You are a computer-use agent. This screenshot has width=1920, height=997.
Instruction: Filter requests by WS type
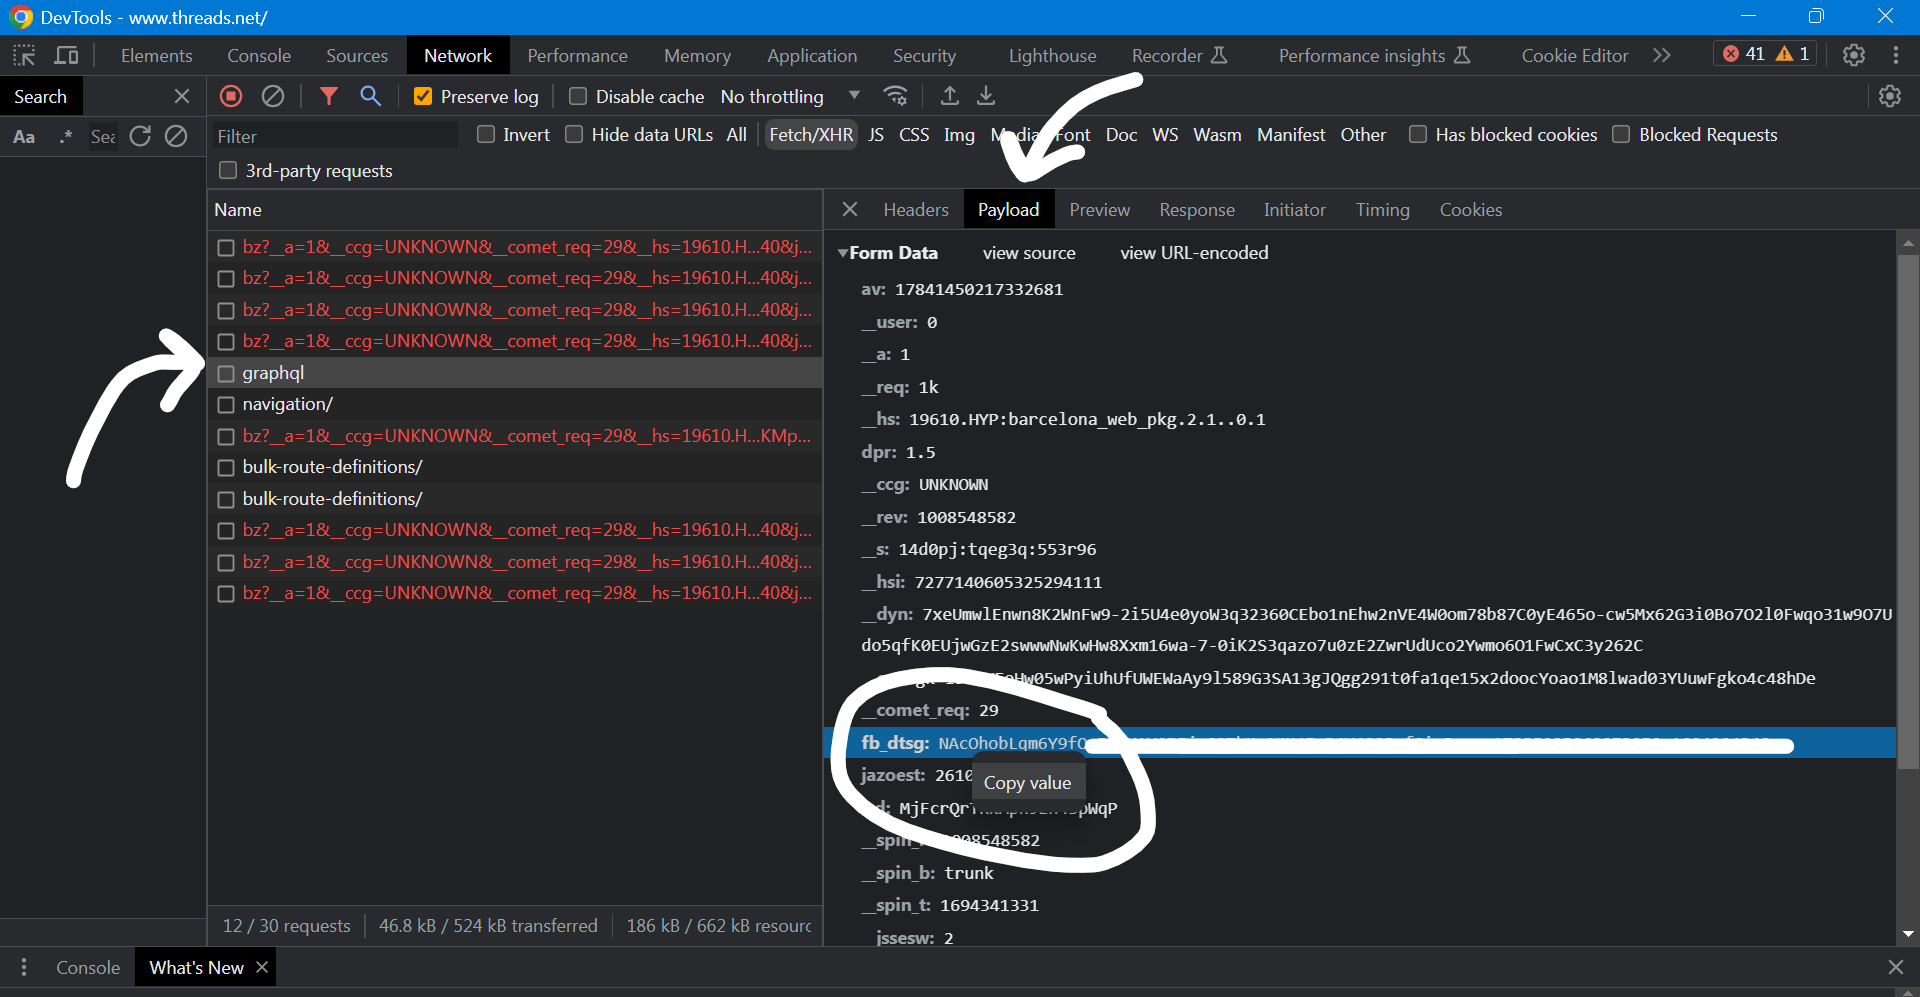(1165, 134)
